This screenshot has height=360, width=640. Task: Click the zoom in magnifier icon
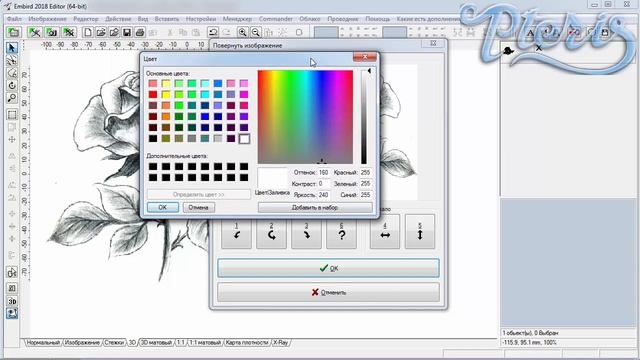(x=242, y=32)
